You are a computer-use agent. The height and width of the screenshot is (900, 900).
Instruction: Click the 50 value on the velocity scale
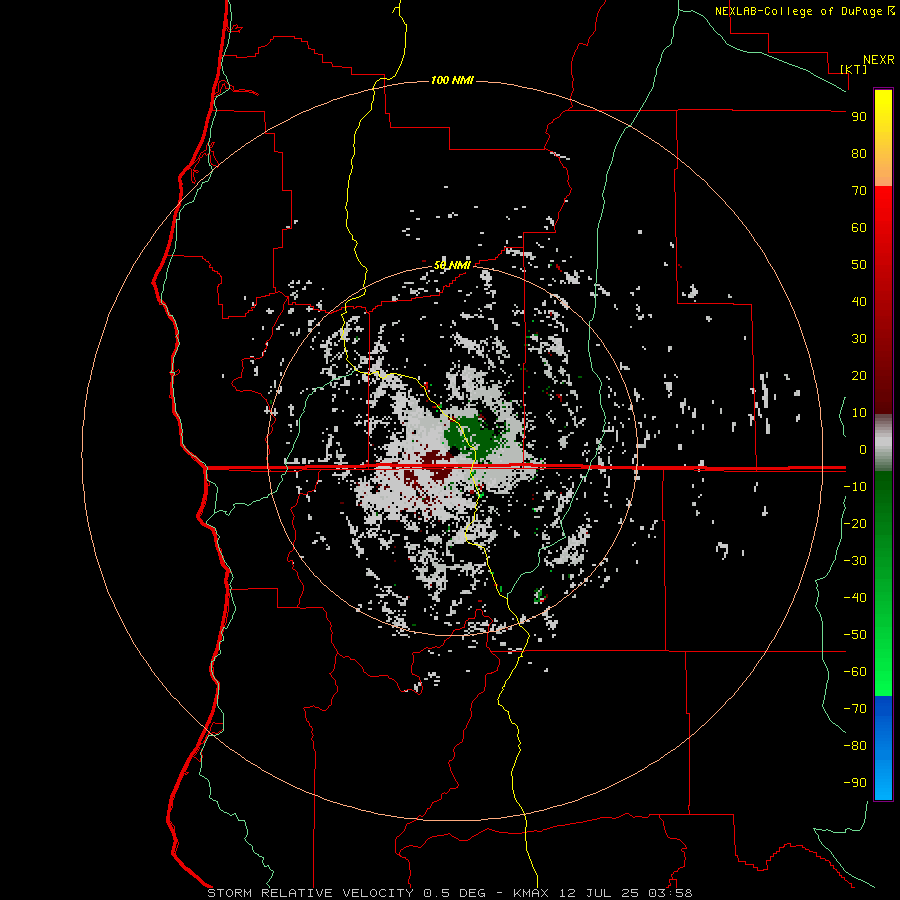tap(859, 265)
